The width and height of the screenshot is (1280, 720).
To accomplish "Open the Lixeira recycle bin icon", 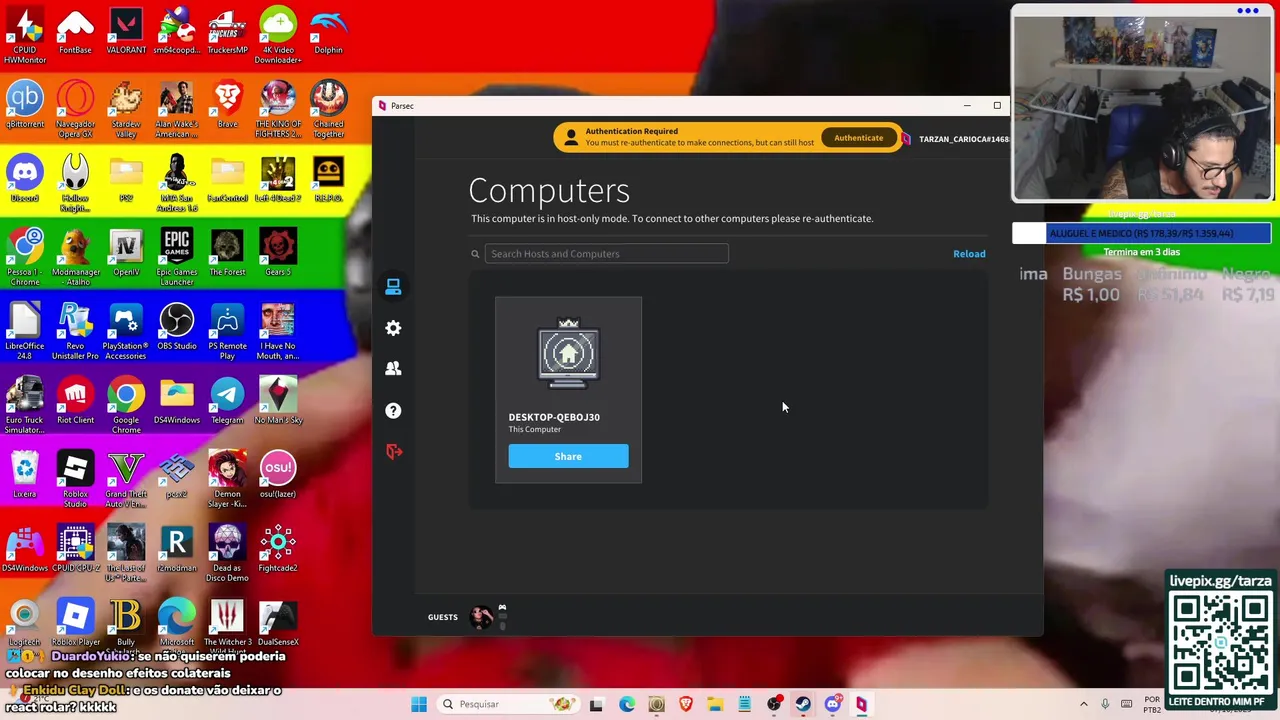I will coord(25,474).
